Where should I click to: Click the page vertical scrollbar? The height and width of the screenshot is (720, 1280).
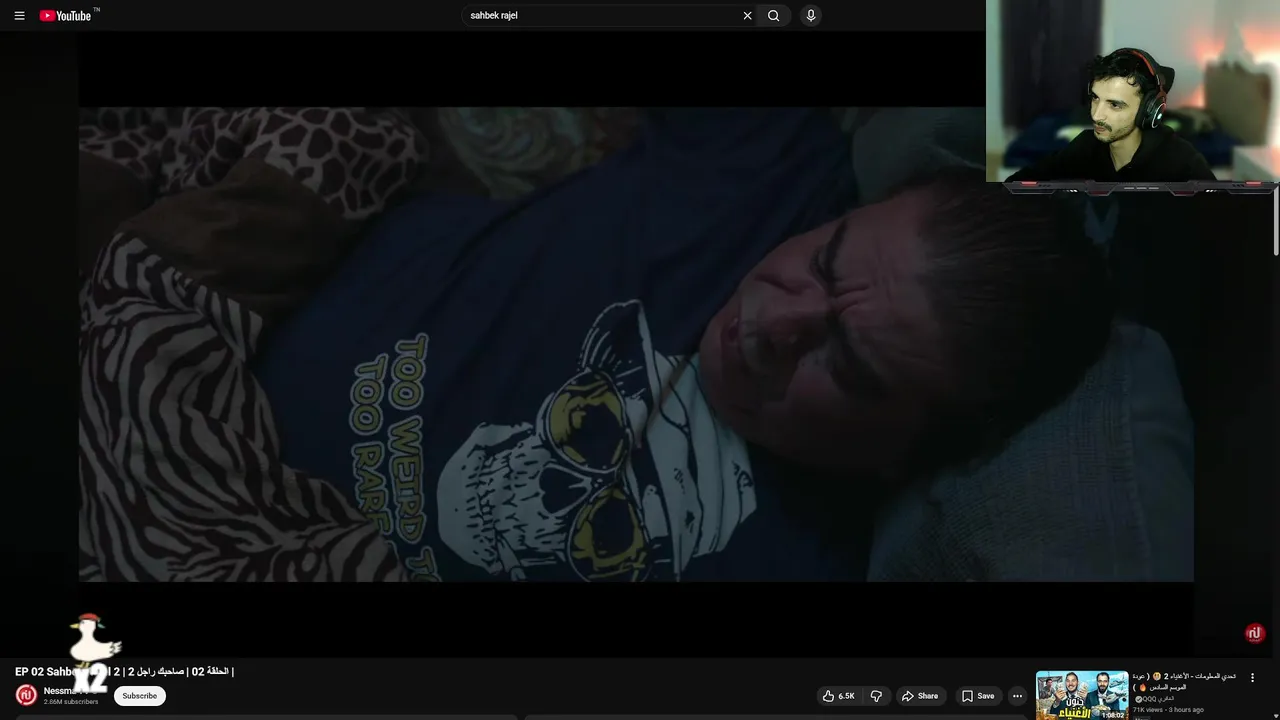(x=1276, y=220)
